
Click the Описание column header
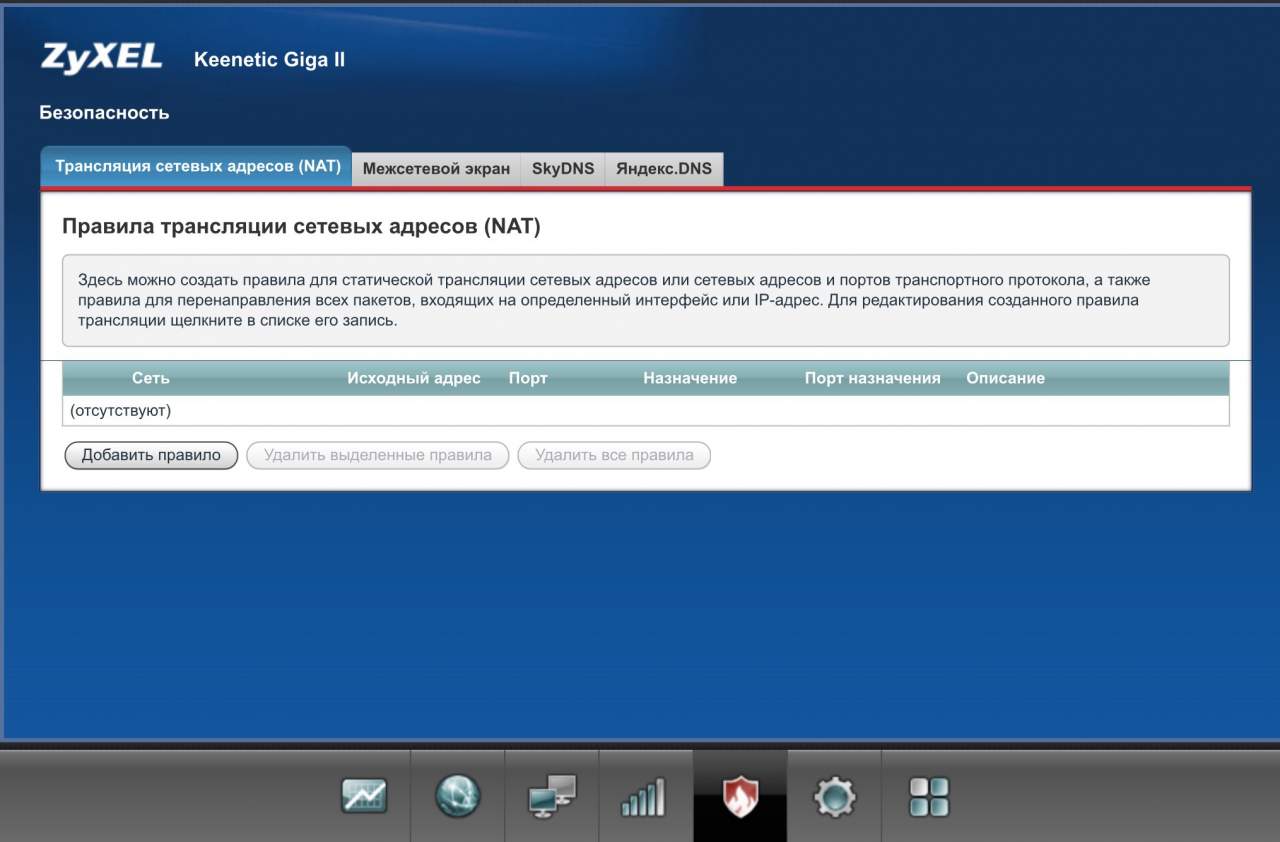coord(1005,378)
